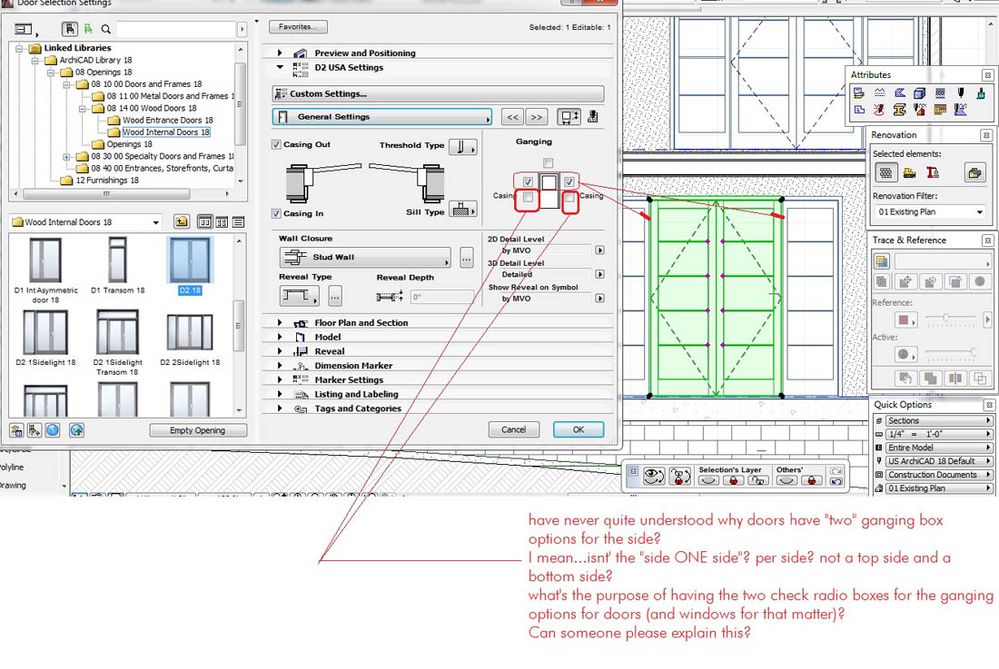Open the Wood Internal Doors 18 folder dropdown
Screen dimensions: 999x669
85,222
